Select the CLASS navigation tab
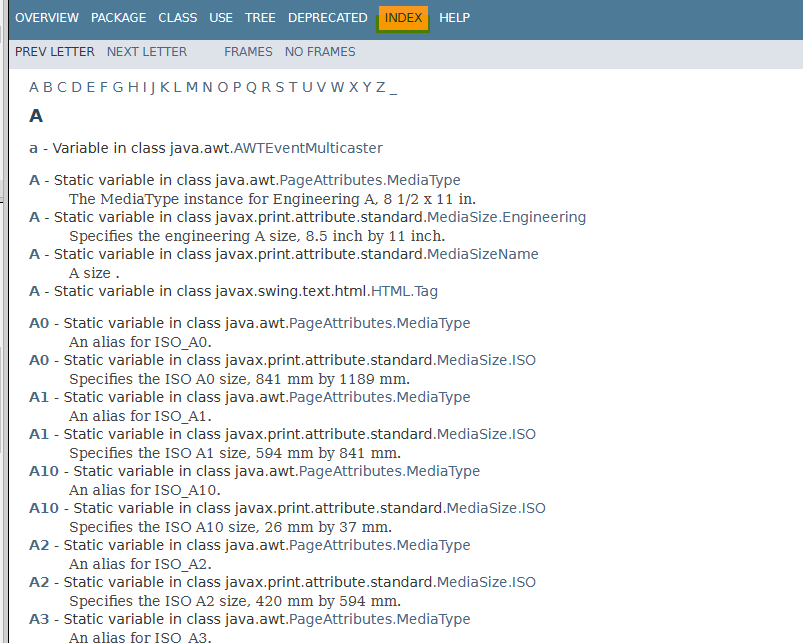Viewport: 803px width, 643px height. (177, 18)
